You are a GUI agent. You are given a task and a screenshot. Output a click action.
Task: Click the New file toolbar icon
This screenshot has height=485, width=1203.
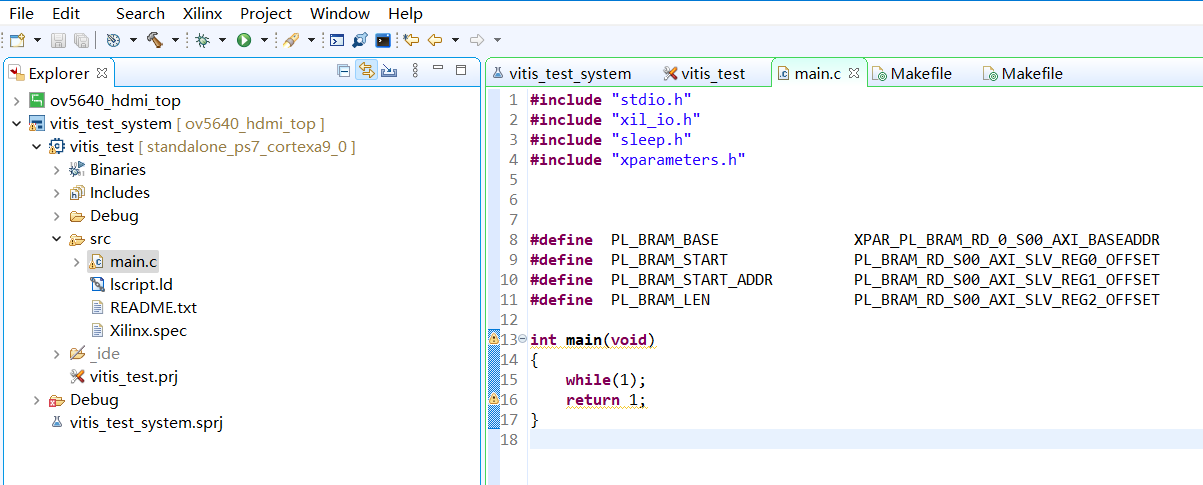17,40
